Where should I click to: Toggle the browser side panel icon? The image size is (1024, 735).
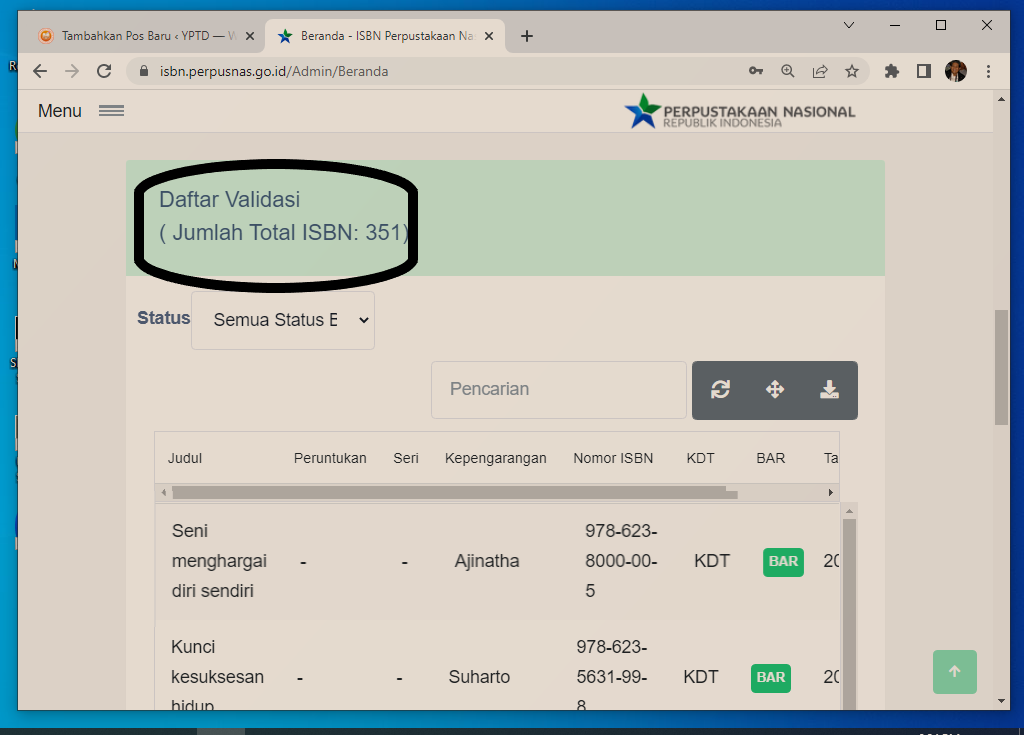[x=924, y=71]
